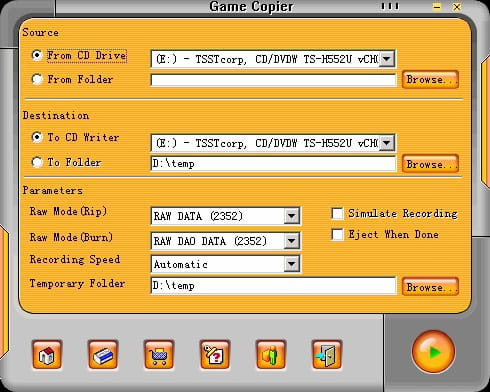Browse for the temporary folder
Screen dimensions: 490x392
[430, 287]
